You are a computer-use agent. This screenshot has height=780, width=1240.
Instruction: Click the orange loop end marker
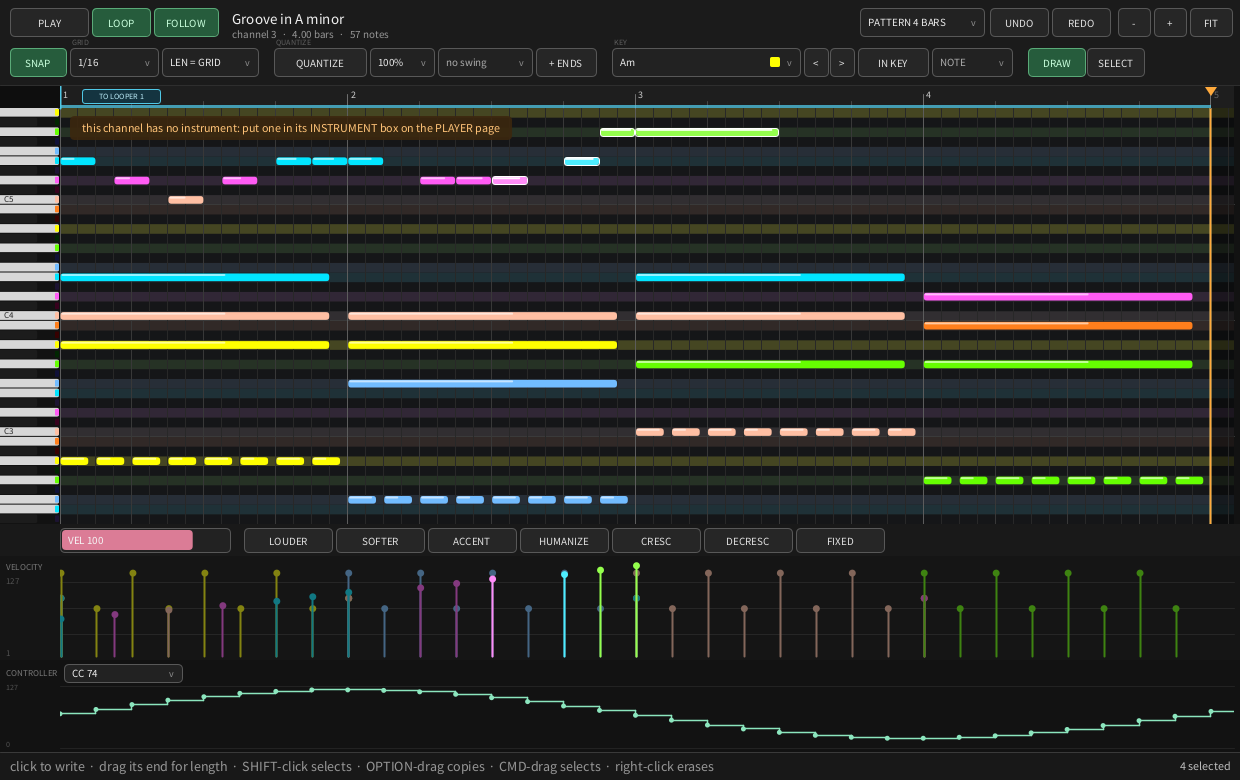[1211, 92]
